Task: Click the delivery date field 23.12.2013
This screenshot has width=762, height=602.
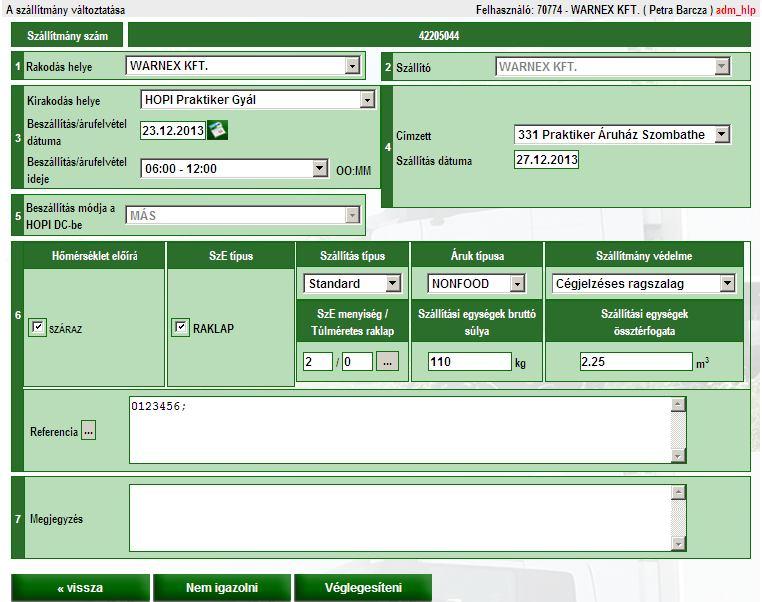Action: 173,131
